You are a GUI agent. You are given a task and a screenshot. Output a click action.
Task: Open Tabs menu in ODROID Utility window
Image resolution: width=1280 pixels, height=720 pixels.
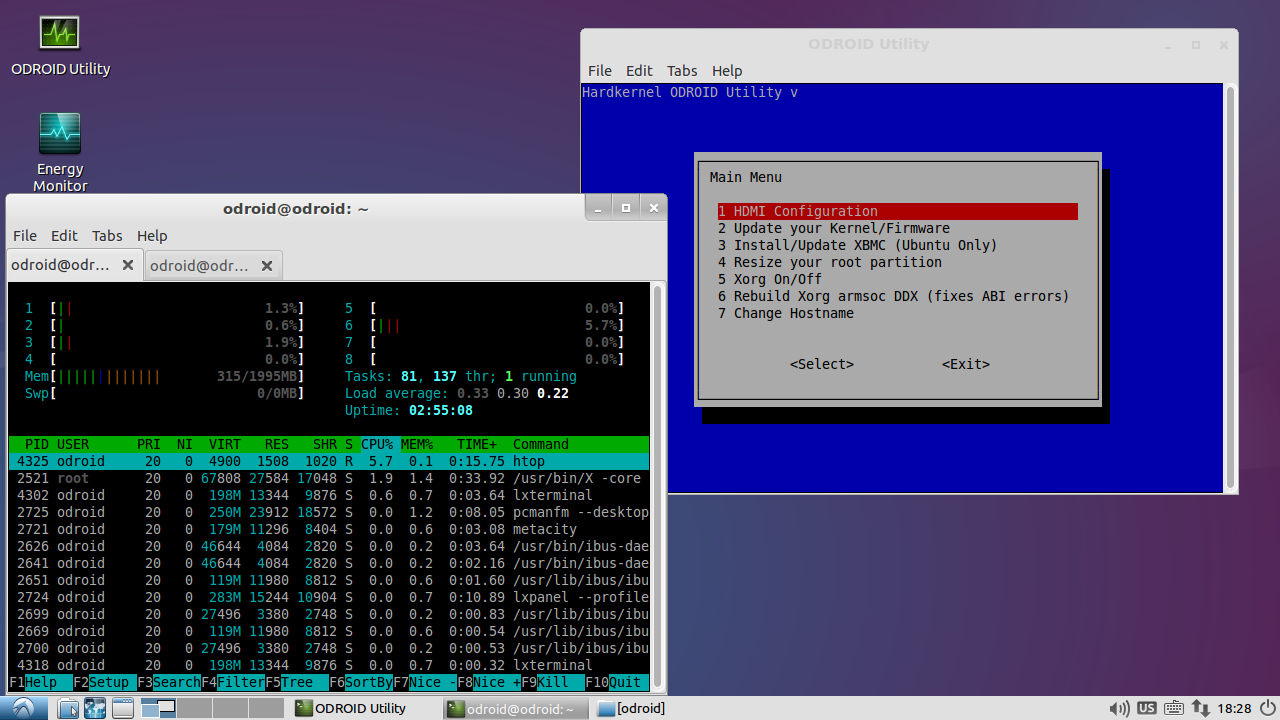[682, 71]
